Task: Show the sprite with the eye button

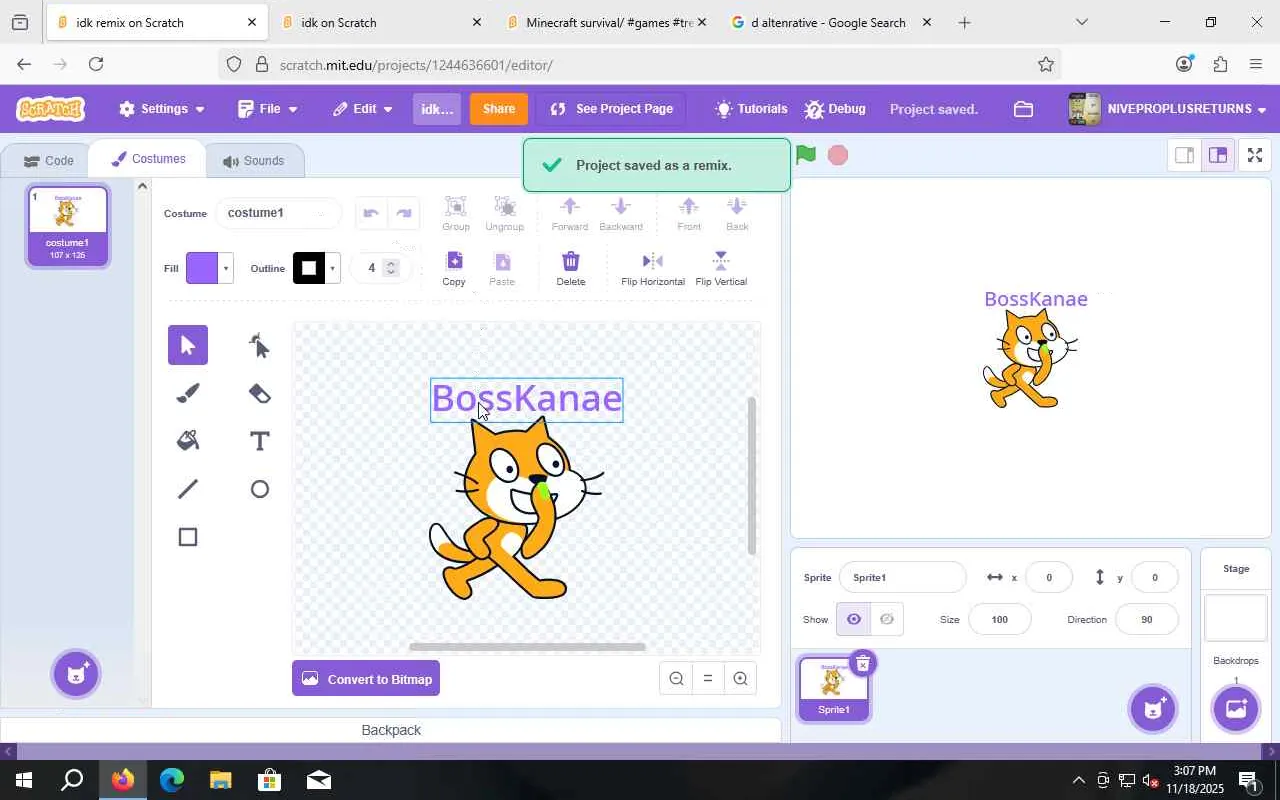Action: (853, 620)
